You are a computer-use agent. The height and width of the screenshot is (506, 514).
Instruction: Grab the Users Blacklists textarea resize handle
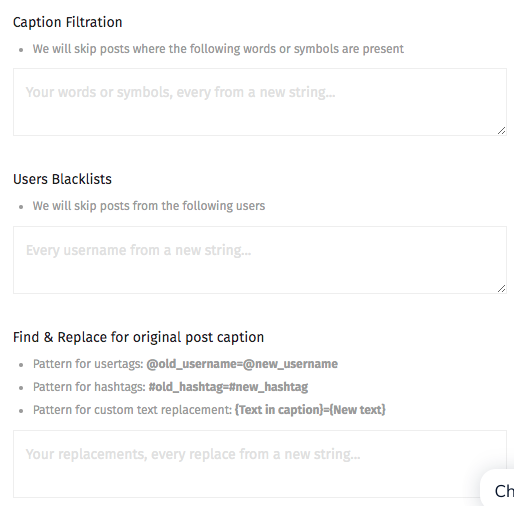point(502,289)
